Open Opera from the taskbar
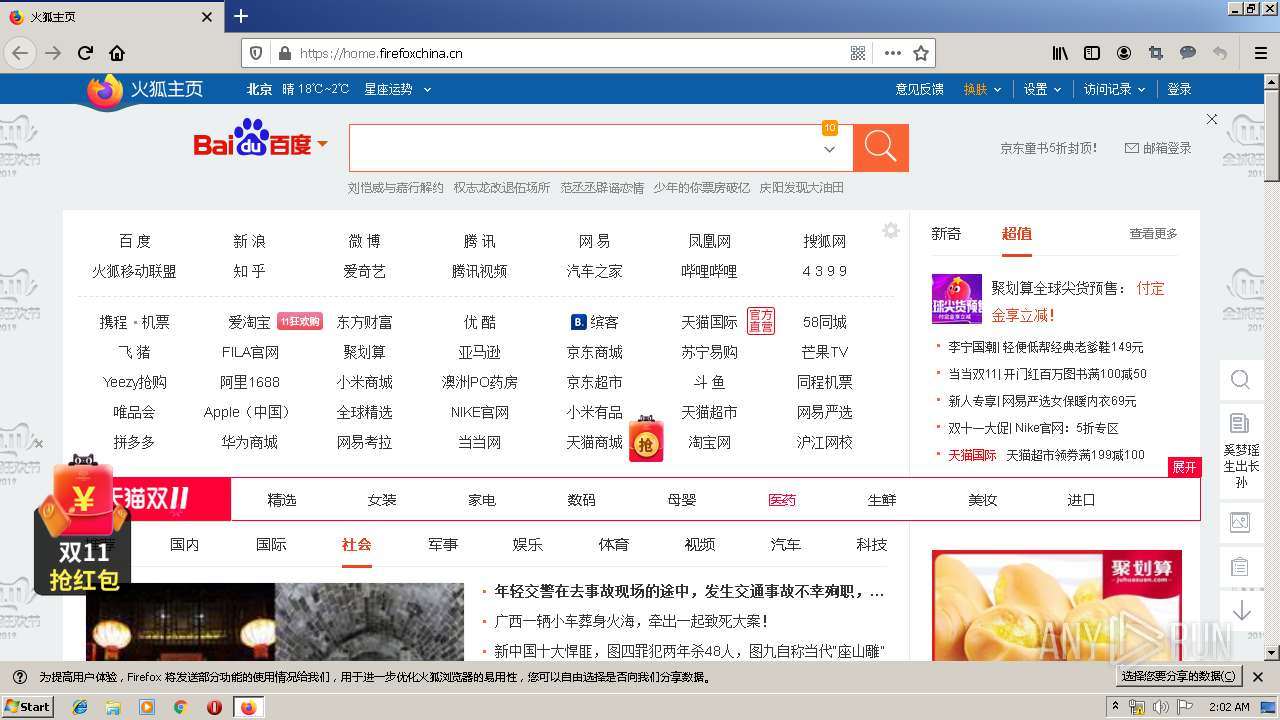 214,707
